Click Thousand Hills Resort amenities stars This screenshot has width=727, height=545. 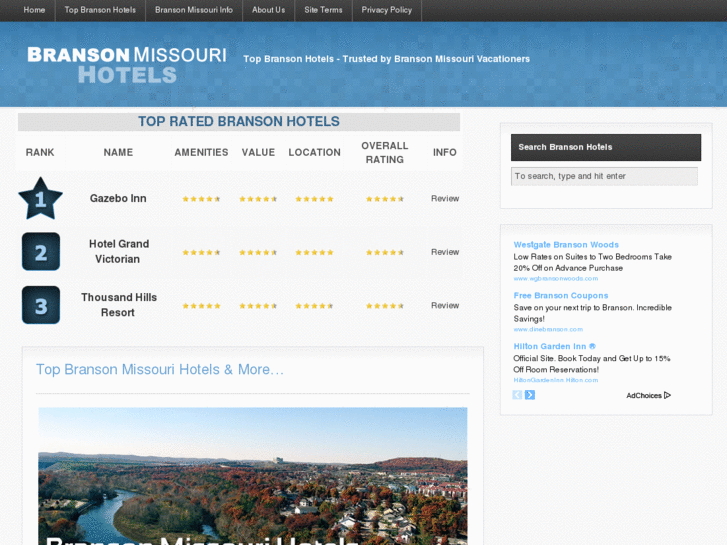[201, 306]
